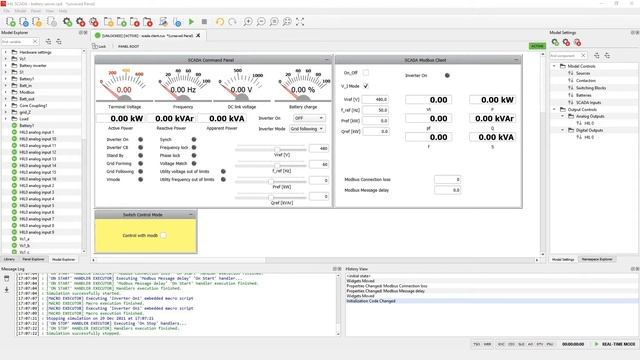Minimize the SCADA Command Panel widget

[327, 60]
